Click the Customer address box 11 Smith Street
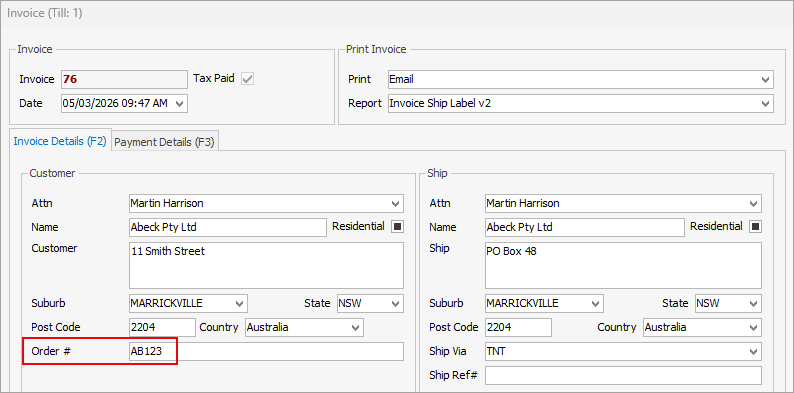 pyautogui.click(x=266, y=265)
